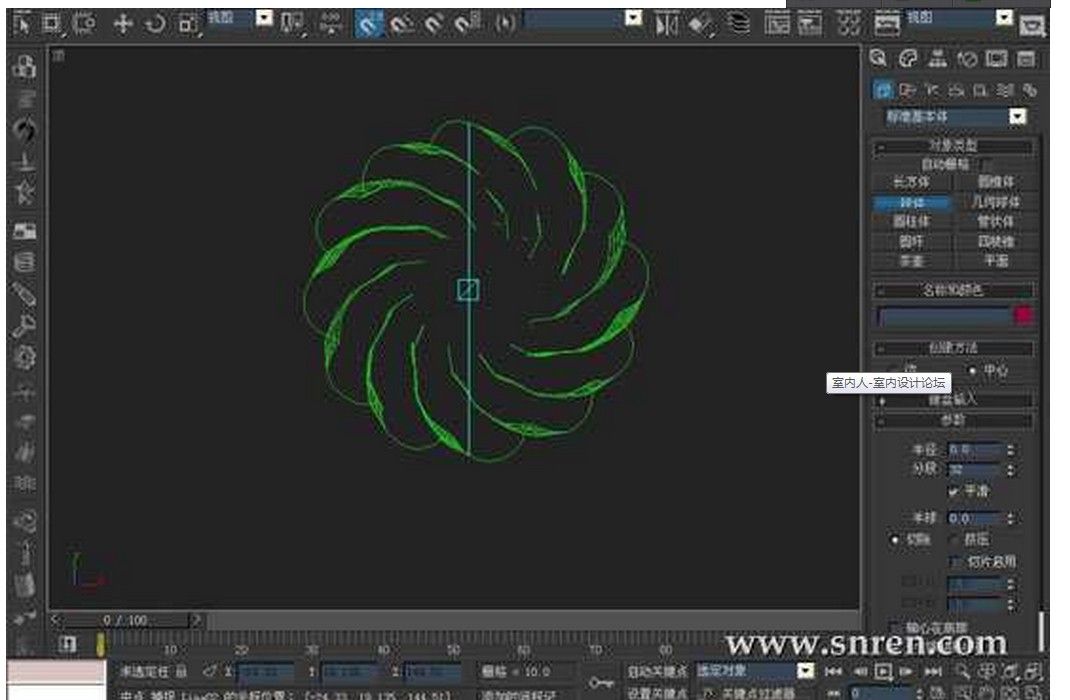Screen dimensions: 1070x700
Task: Select the Cameras category icon
Action: (957, 89)
